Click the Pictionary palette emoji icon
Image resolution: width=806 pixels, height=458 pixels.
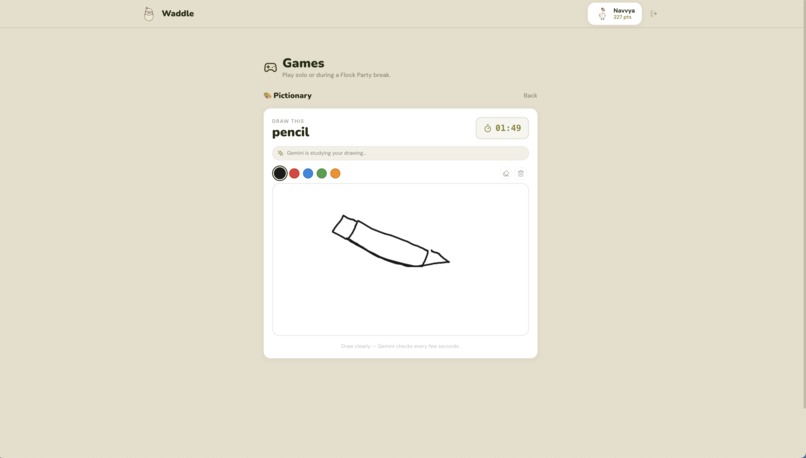267,96
